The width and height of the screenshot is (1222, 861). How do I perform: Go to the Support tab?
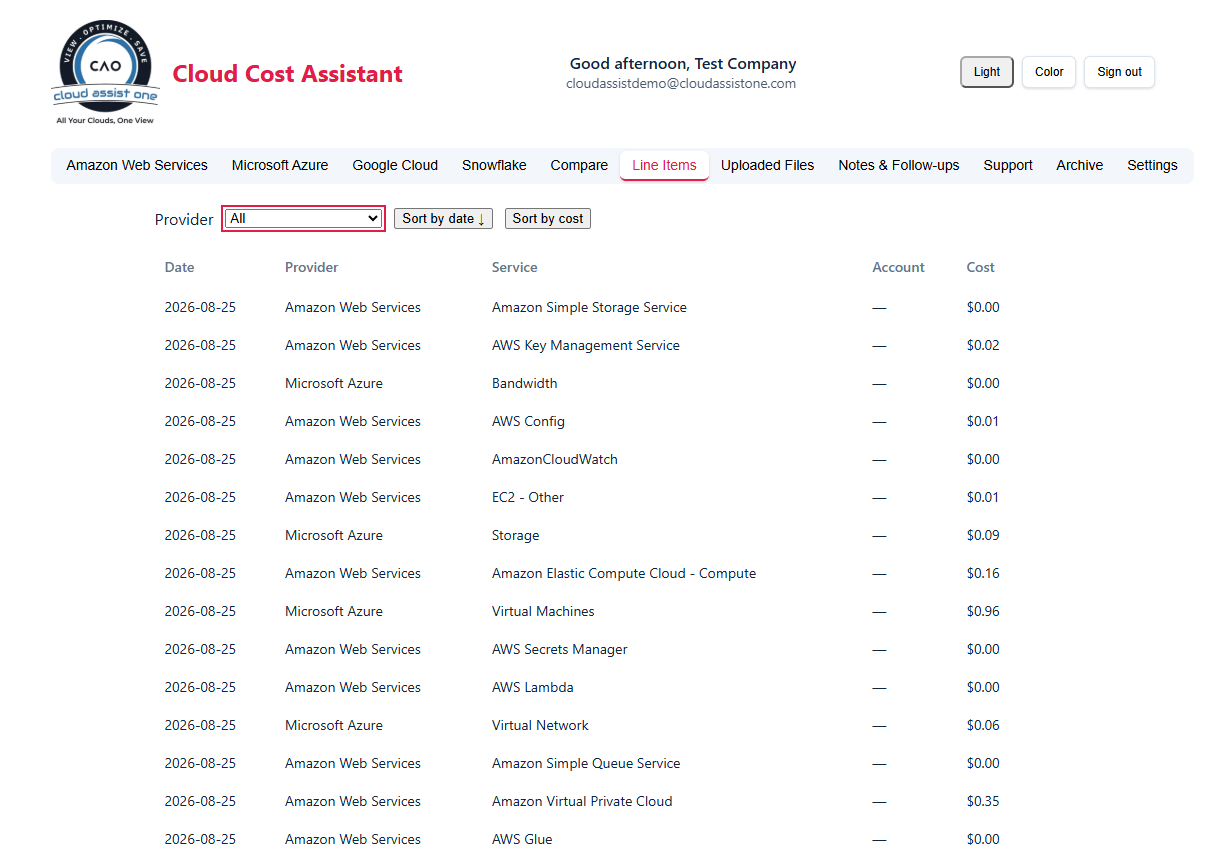[1007, 165]
